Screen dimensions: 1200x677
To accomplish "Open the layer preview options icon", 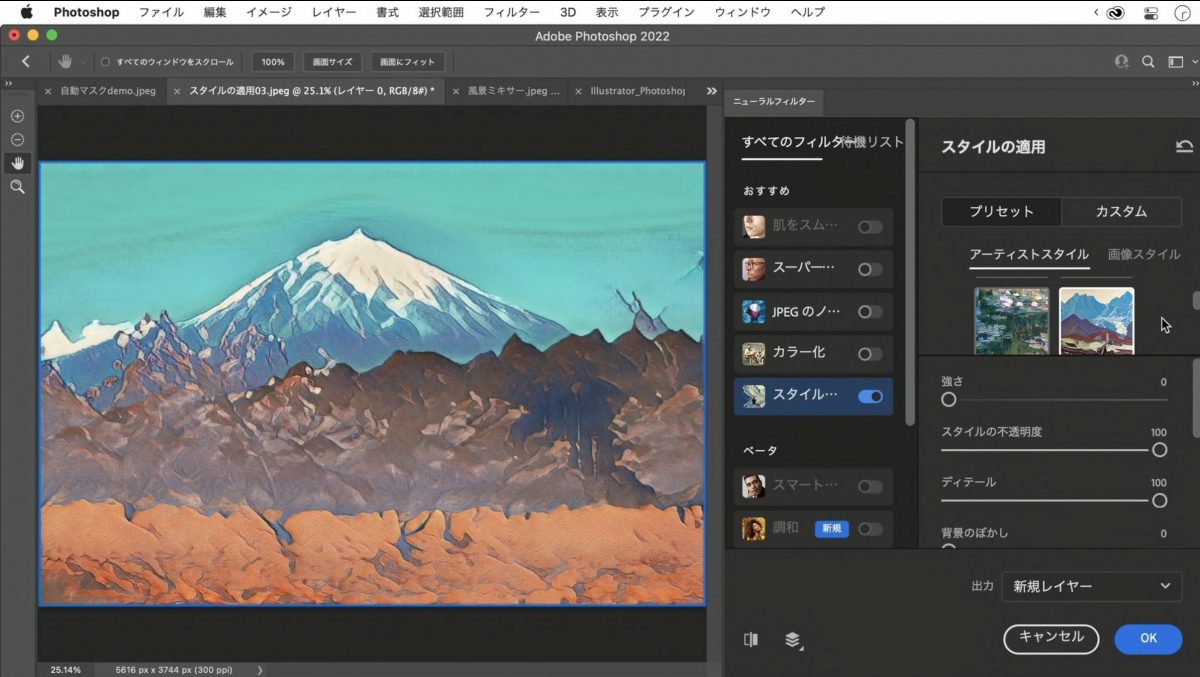I will pyautogui.click(x=793, y=640).
